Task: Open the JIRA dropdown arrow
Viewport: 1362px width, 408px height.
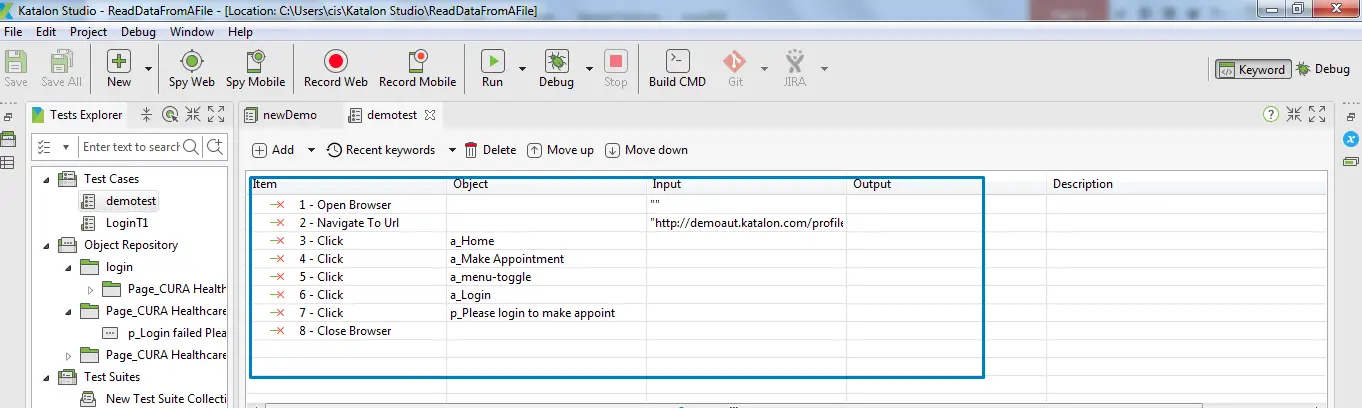Action: click(825, 69)
